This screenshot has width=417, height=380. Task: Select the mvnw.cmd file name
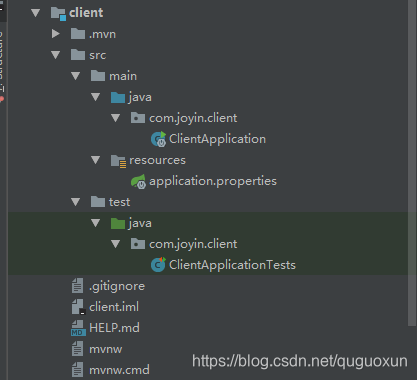[x=119, y=370]
